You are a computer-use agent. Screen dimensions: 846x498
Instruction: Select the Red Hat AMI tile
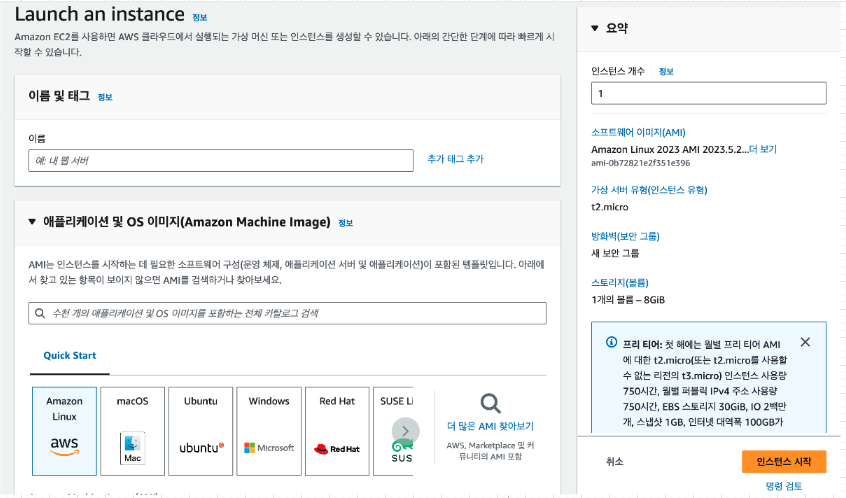click(337, 431)
